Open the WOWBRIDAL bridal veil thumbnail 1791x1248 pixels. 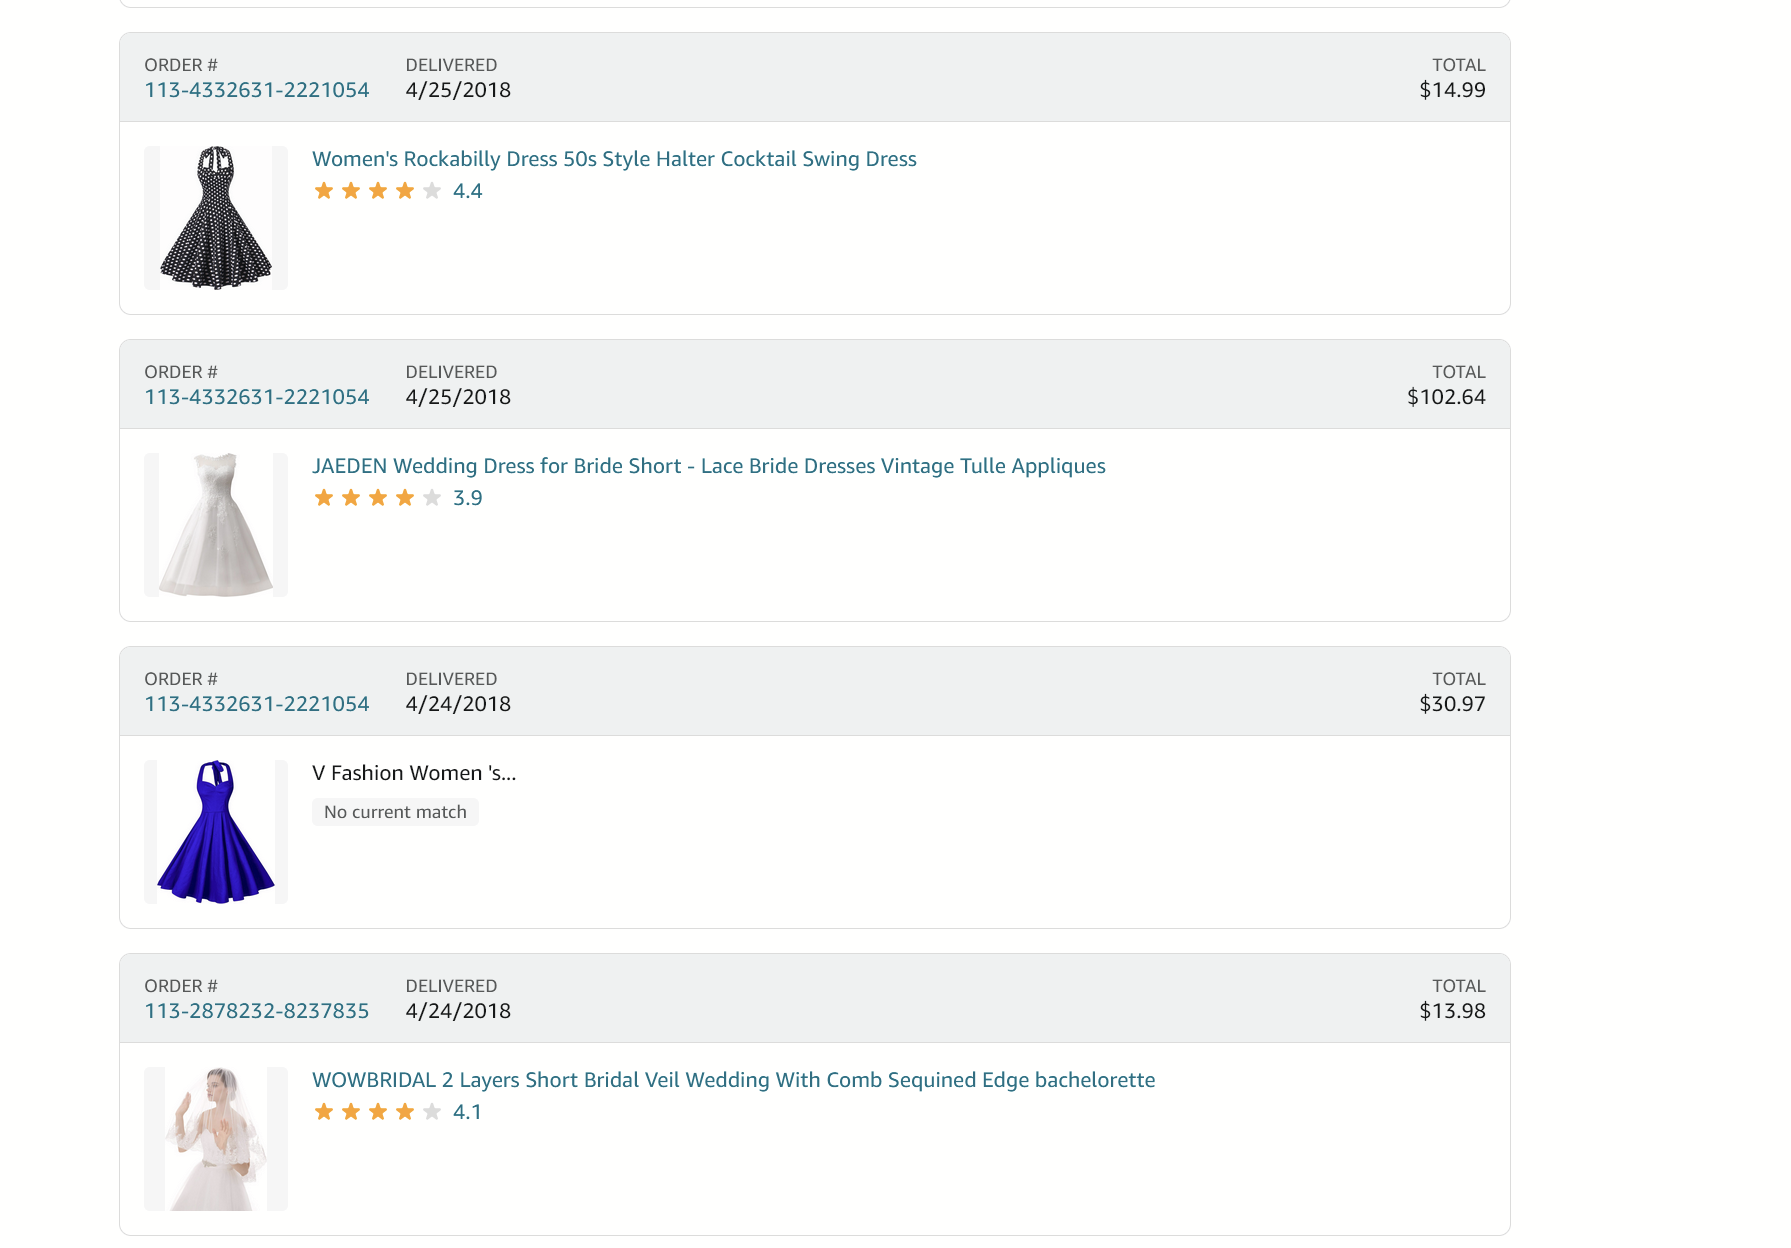coord(216,1139)
